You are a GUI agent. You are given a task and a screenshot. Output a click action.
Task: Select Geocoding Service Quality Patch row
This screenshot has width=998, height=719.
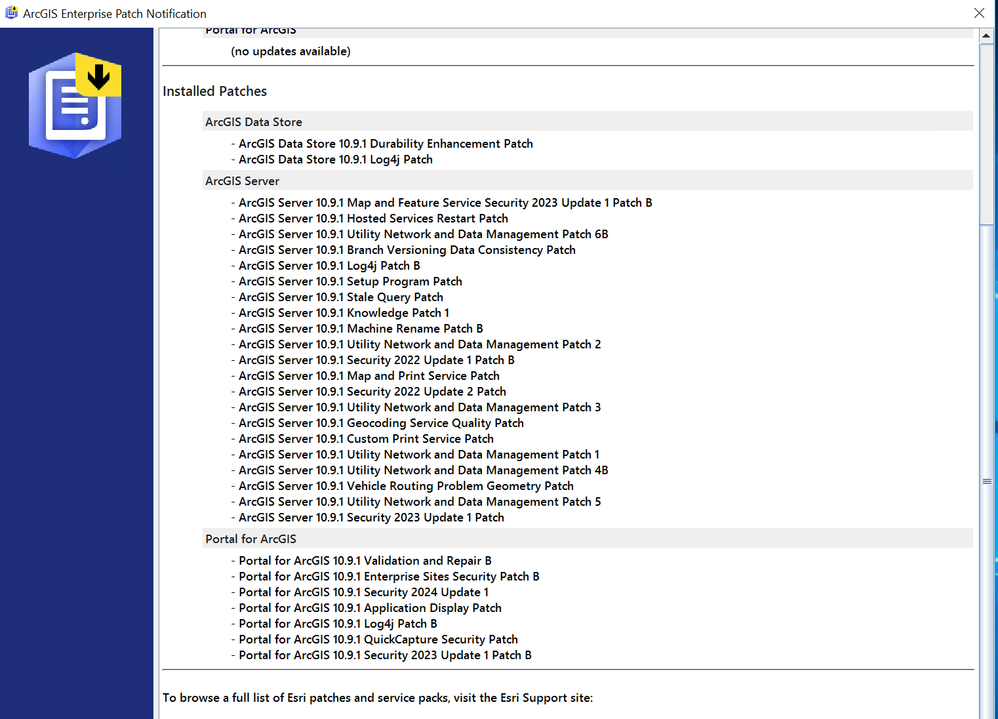click(377, 423)
